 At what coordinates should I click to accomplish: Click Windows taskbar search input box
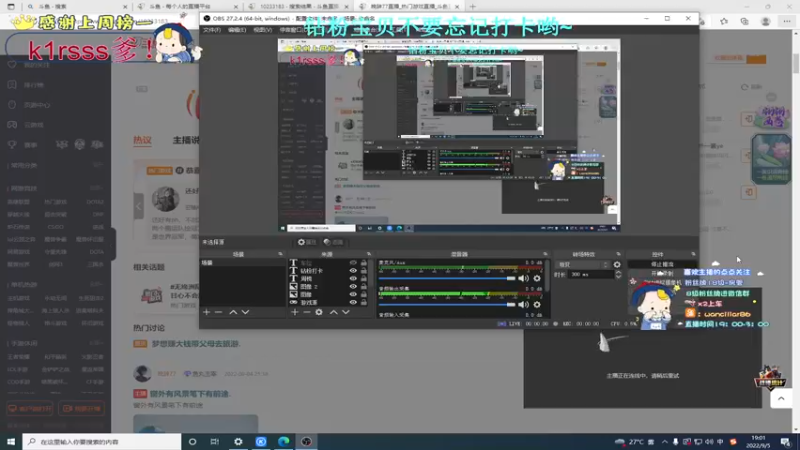pos(102,442)
